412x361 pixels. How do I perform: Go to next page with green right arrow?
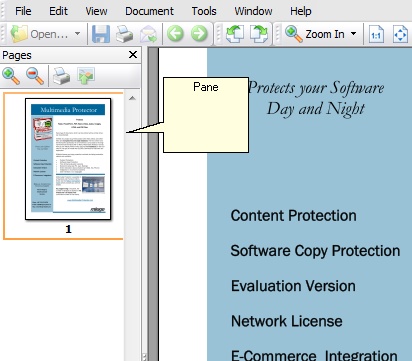pos(199,34)
